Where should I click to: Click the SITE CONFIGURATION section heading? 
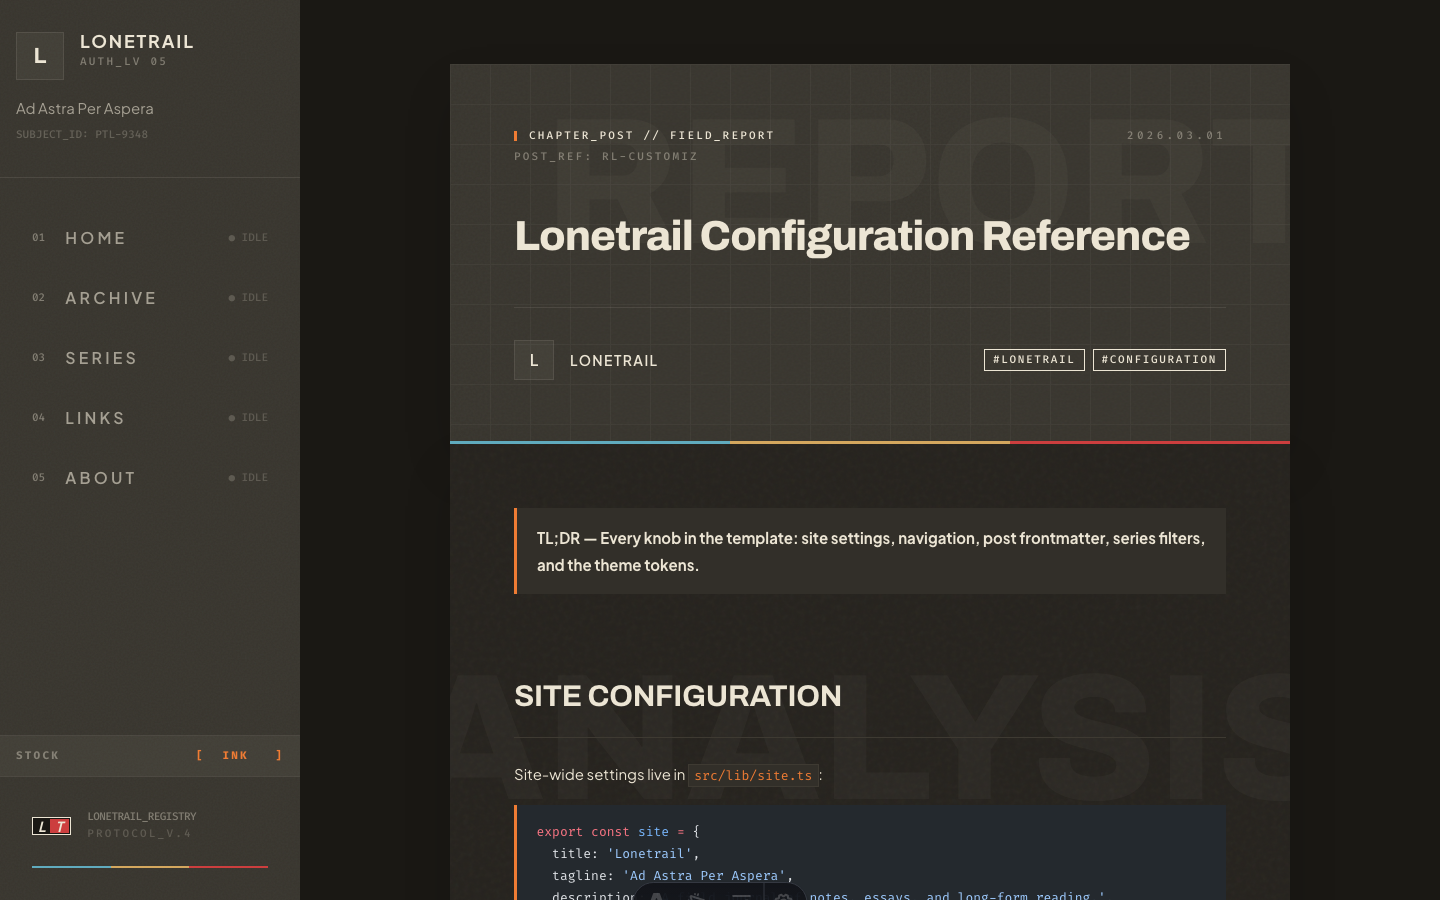tap(678, 696)
